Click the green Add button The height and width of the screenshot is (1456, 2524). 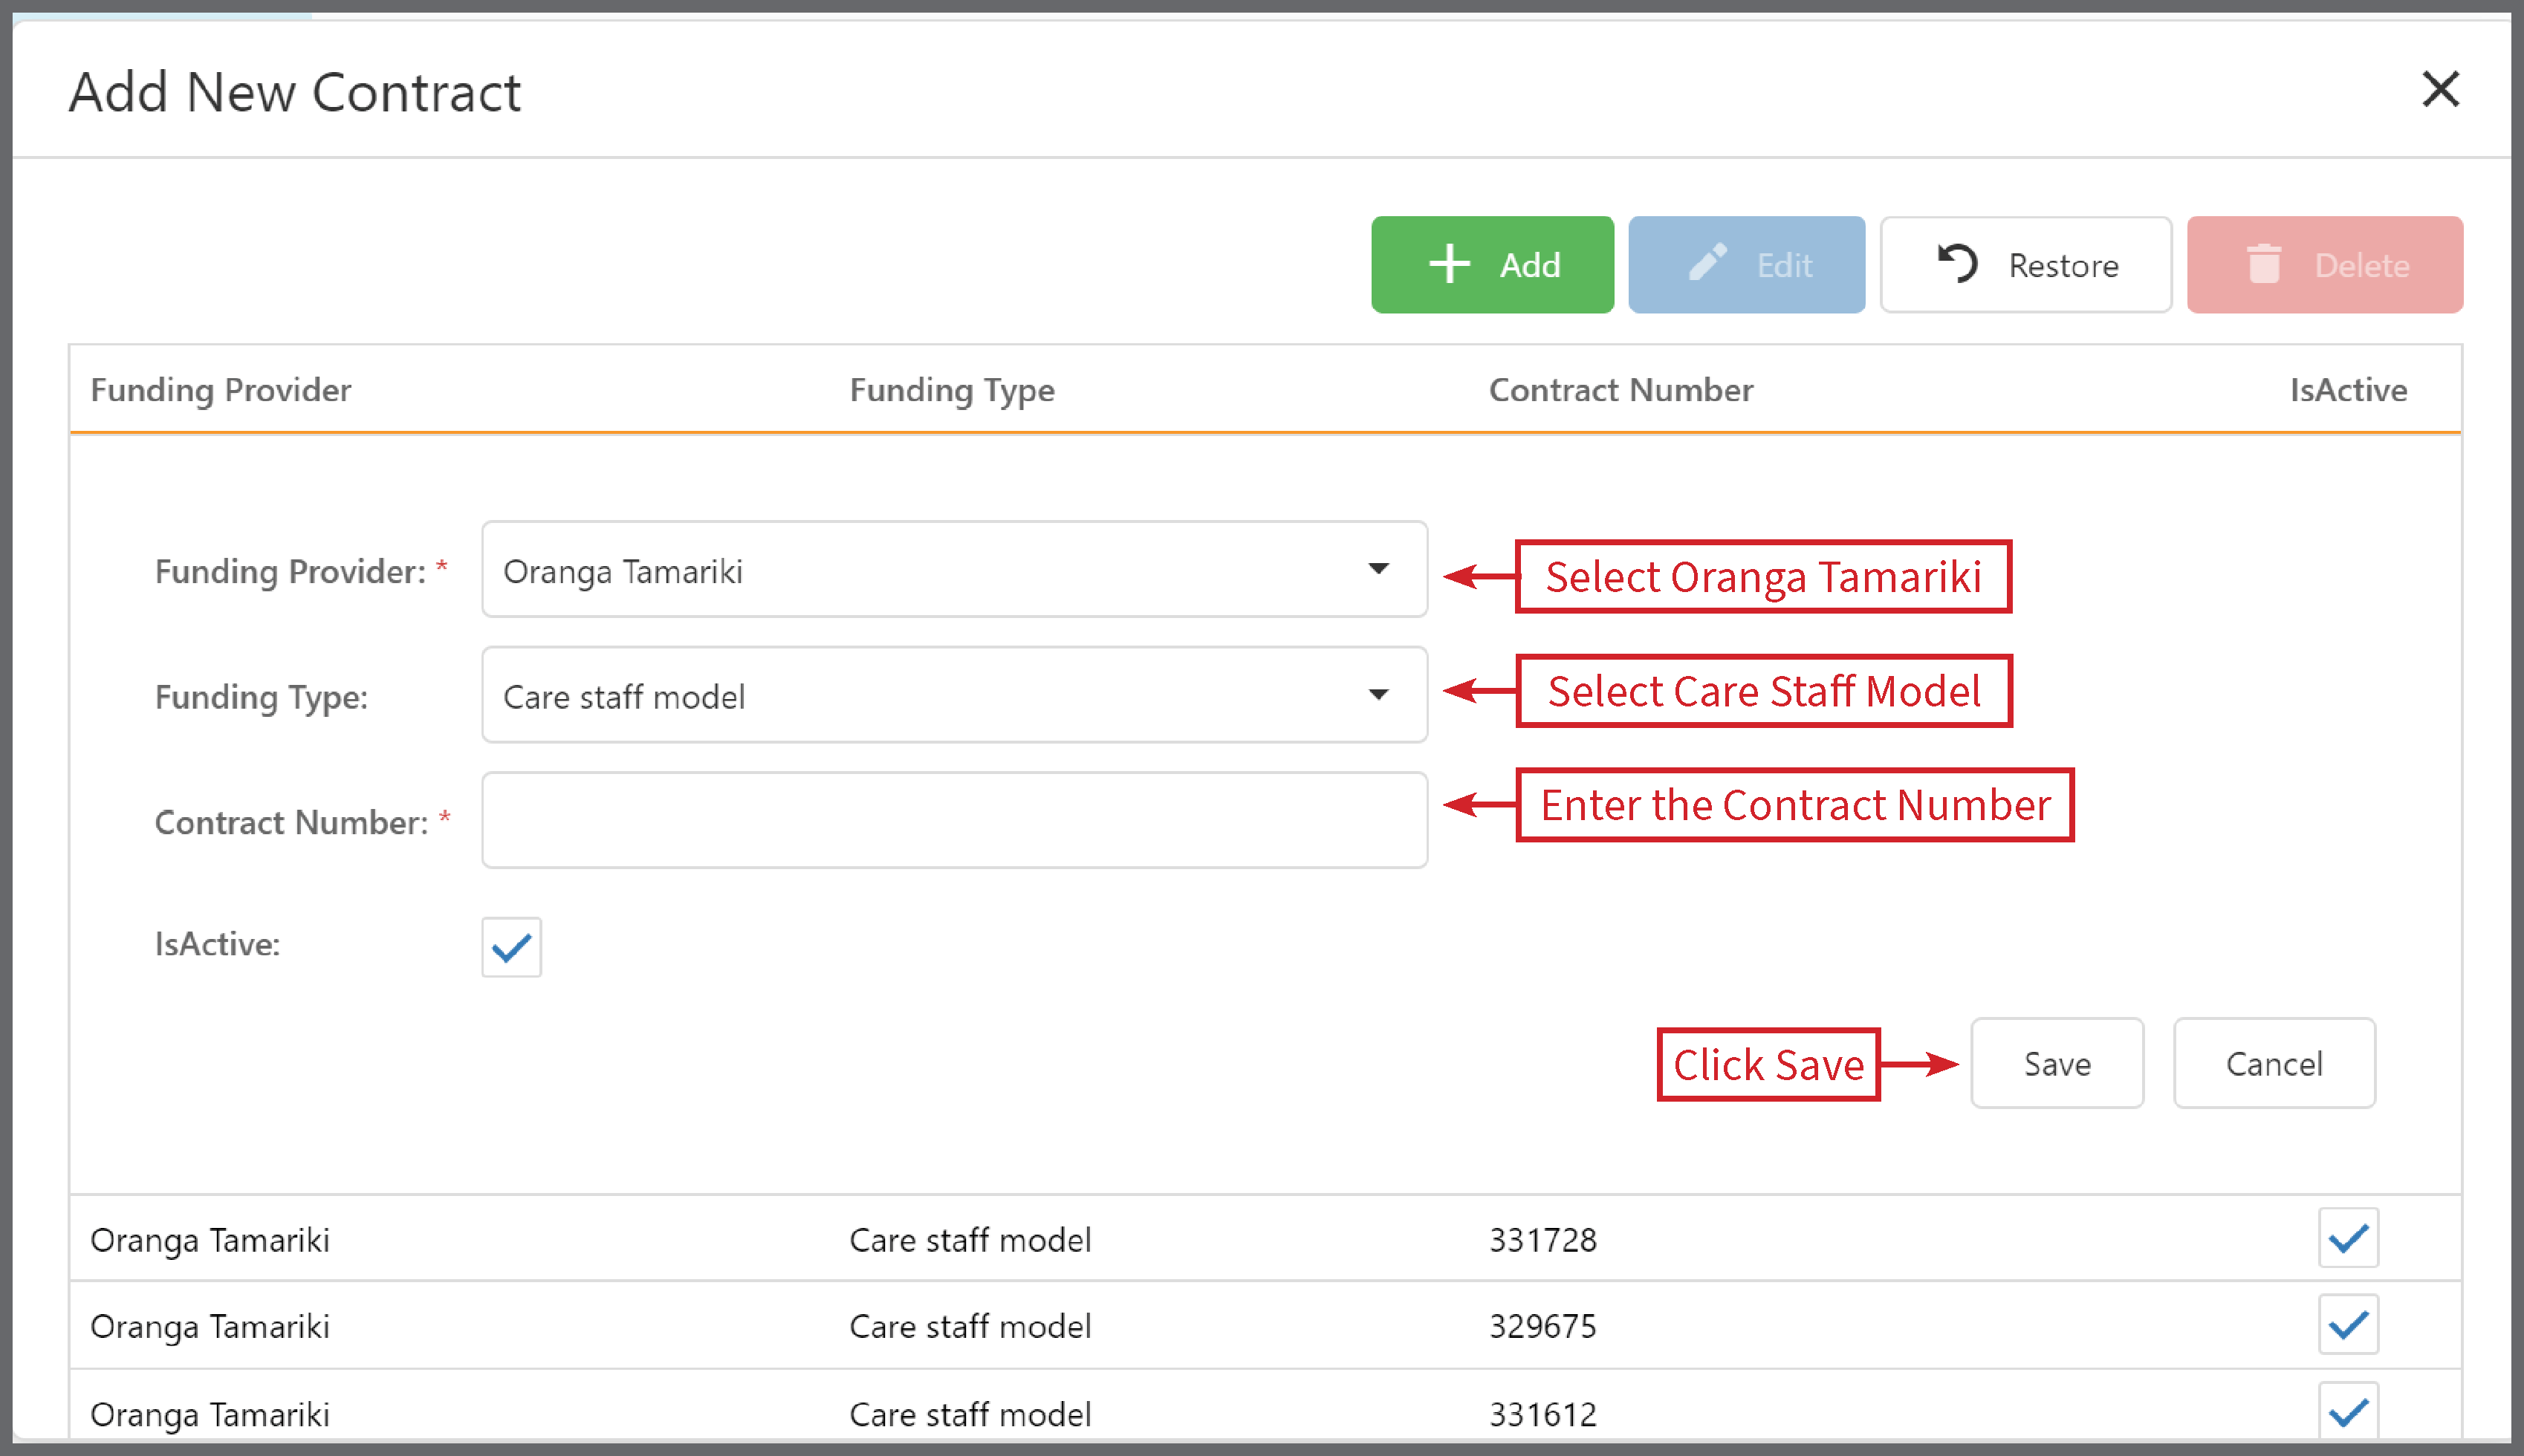pyautogui.click(x=1492, y=265)
